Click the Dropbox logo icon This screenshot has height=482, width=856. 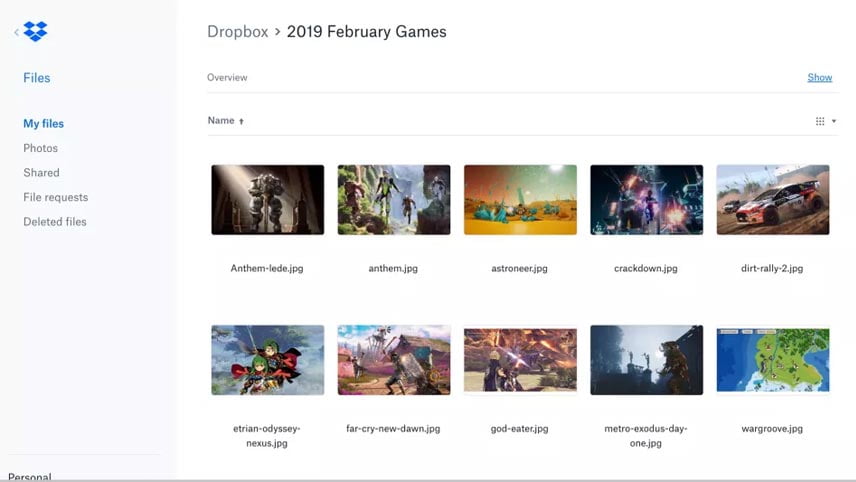pos(35,31)
